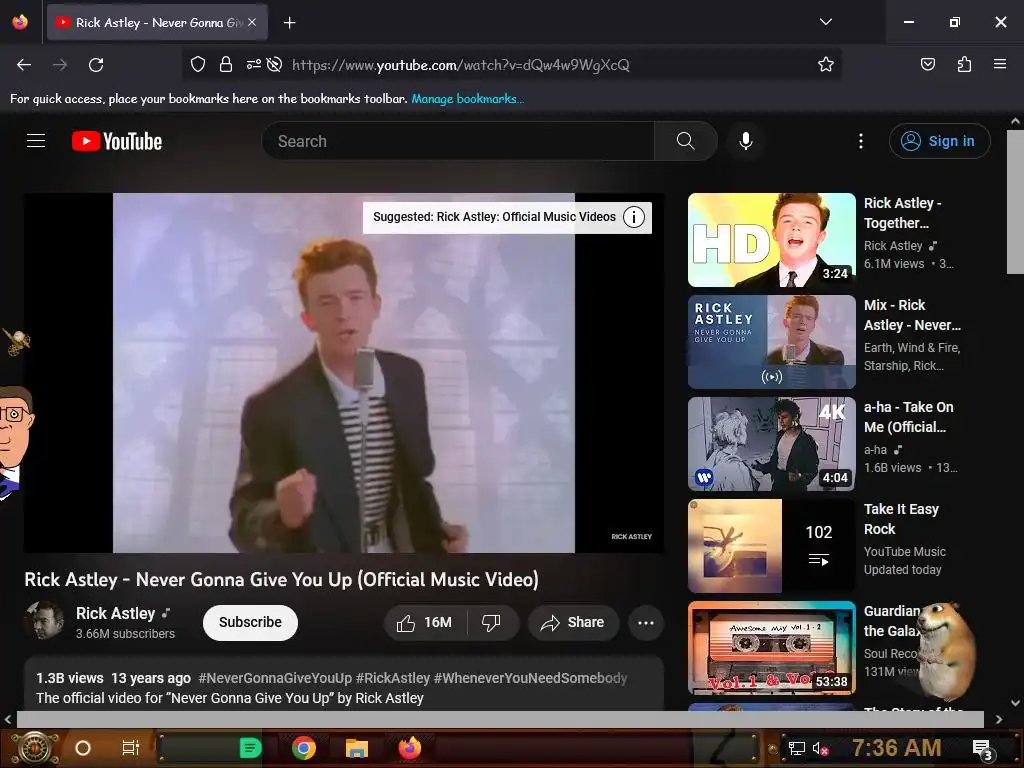Open the #NeverGonnaGiveYouUp hashtag
Screen dimensions: 1024x768
coord(275,678)
